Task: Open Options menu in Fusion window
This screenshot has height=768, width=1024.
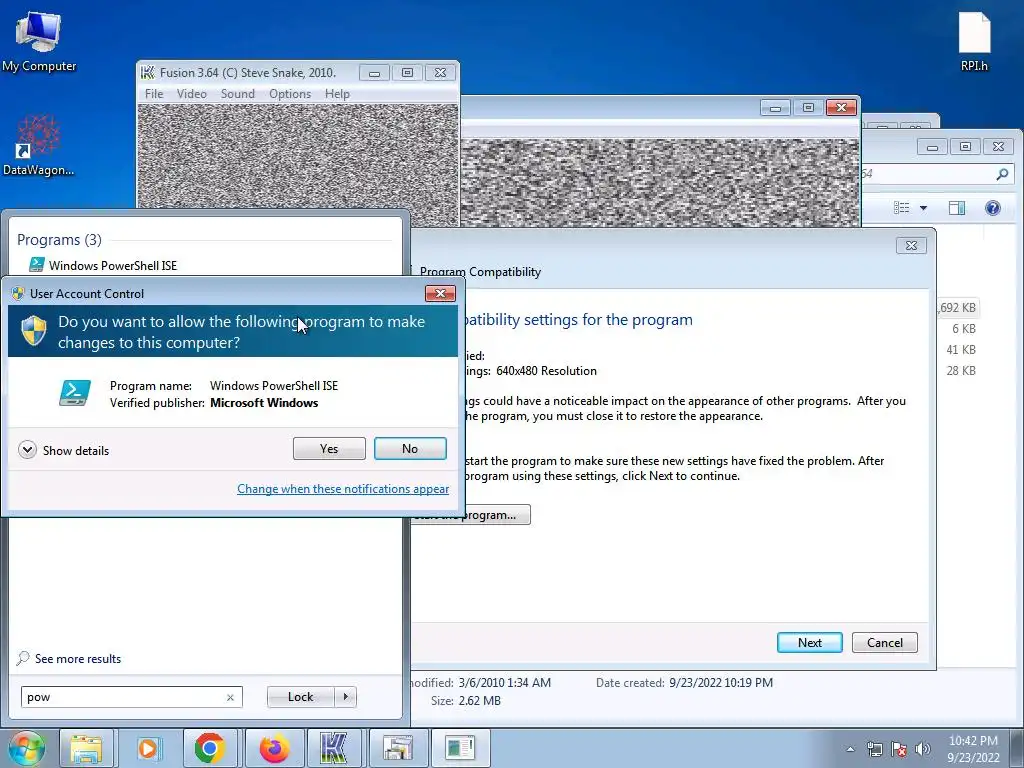Action: click(x=290, y=93)
